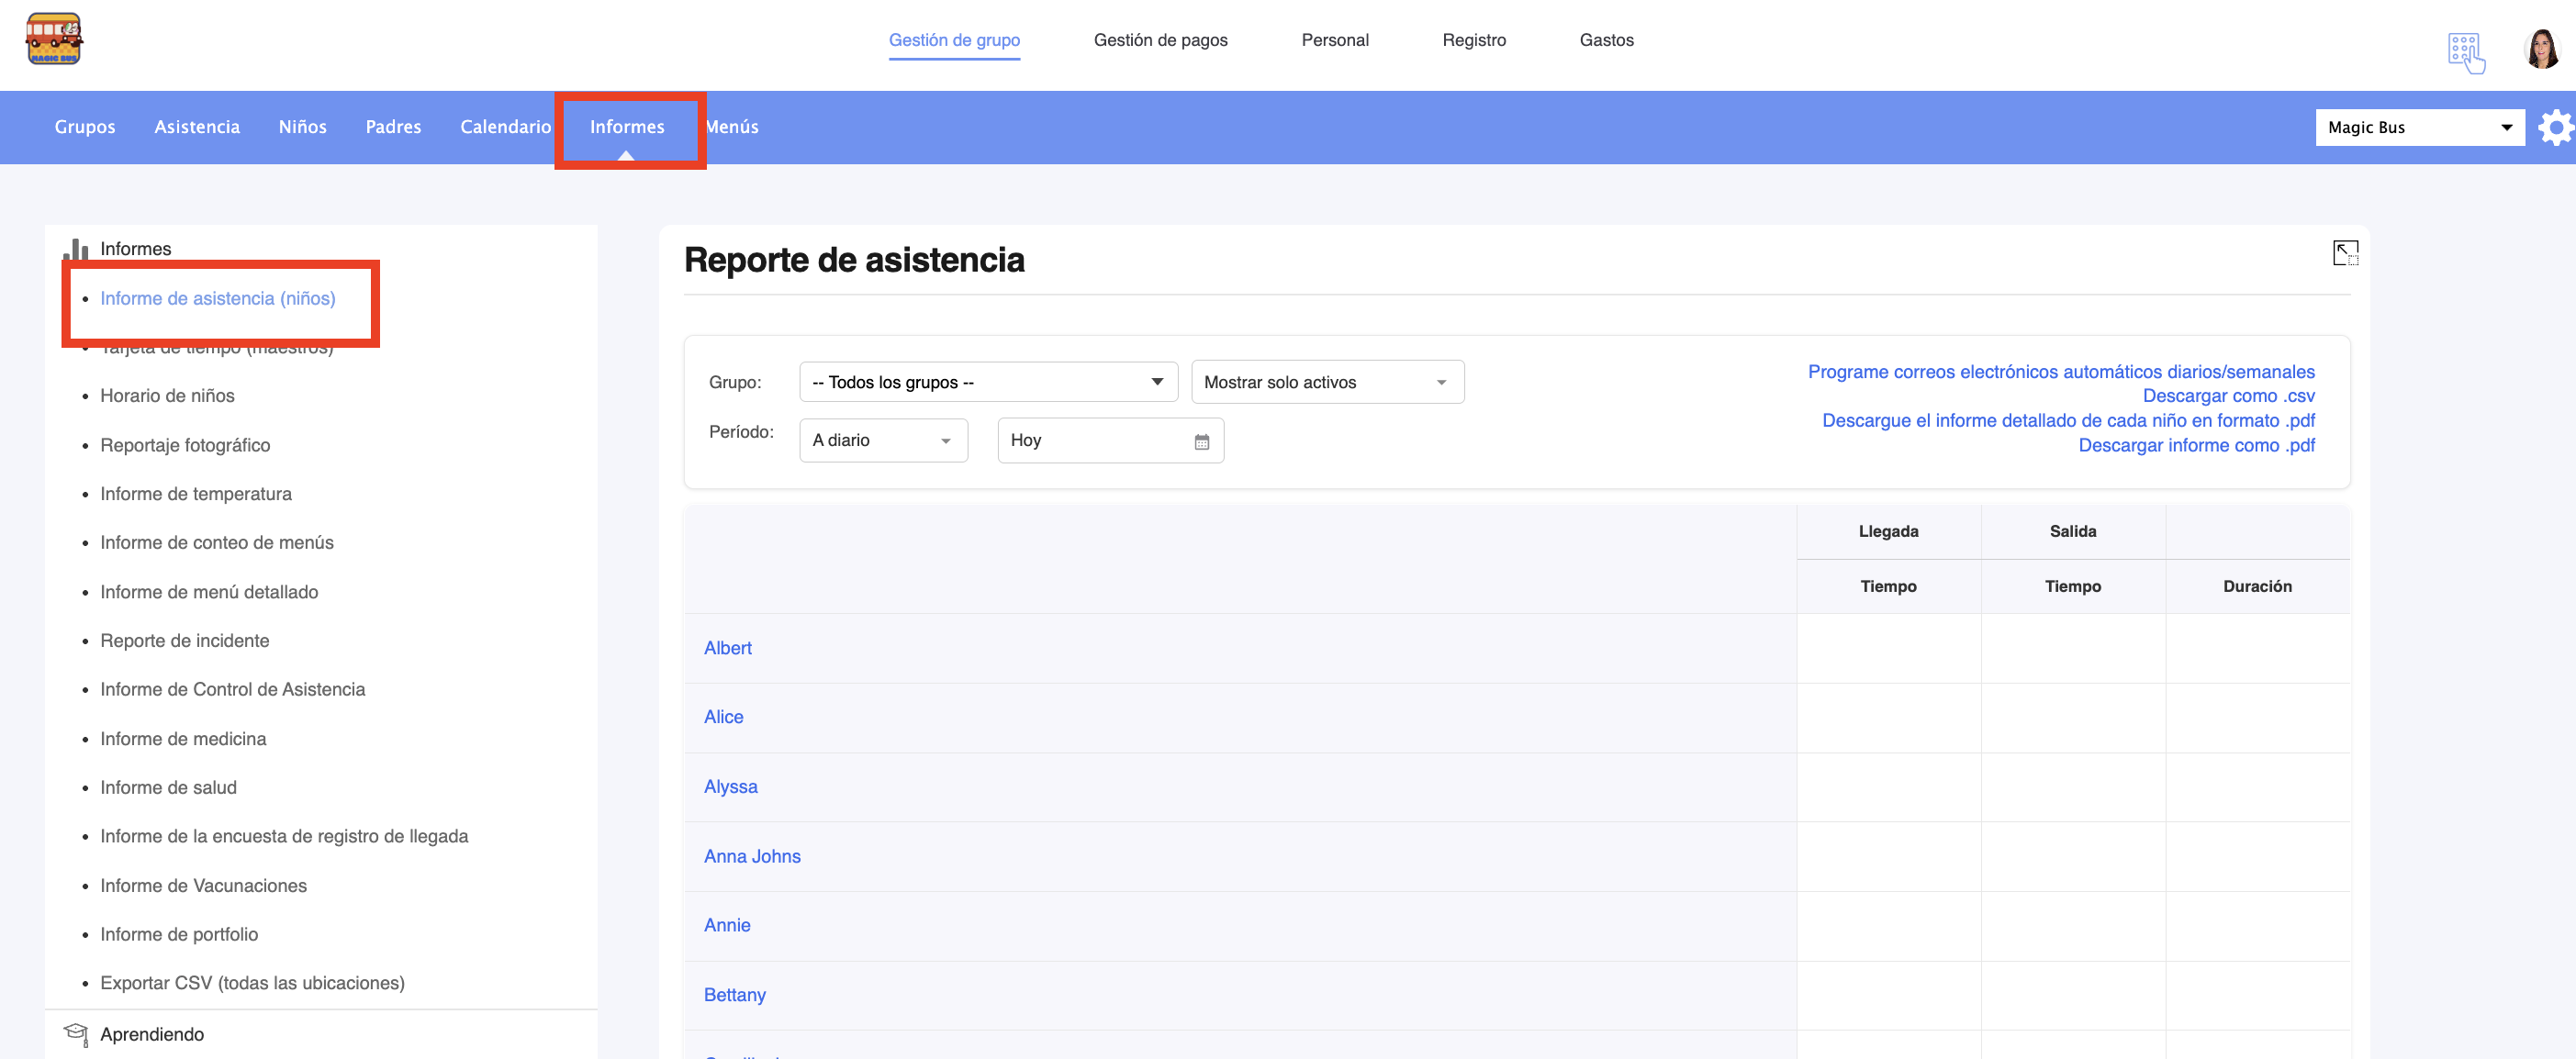Open the calendar date picker icon
This screenshot has height=1059, width=2576.
point(1201,442)
